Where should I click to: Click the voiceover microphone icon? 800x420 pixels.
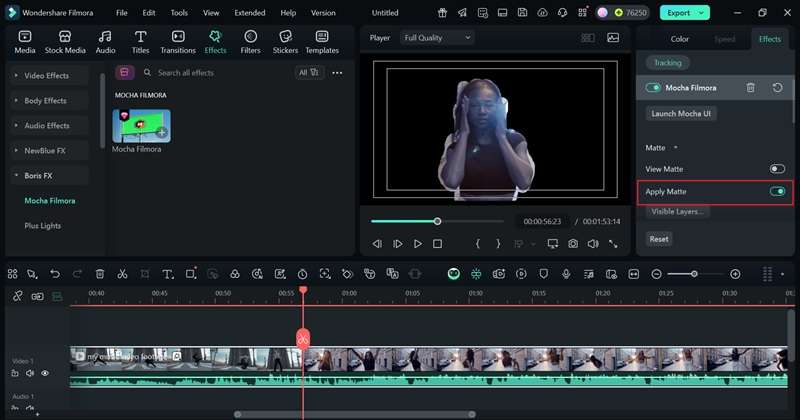point(566,274)
